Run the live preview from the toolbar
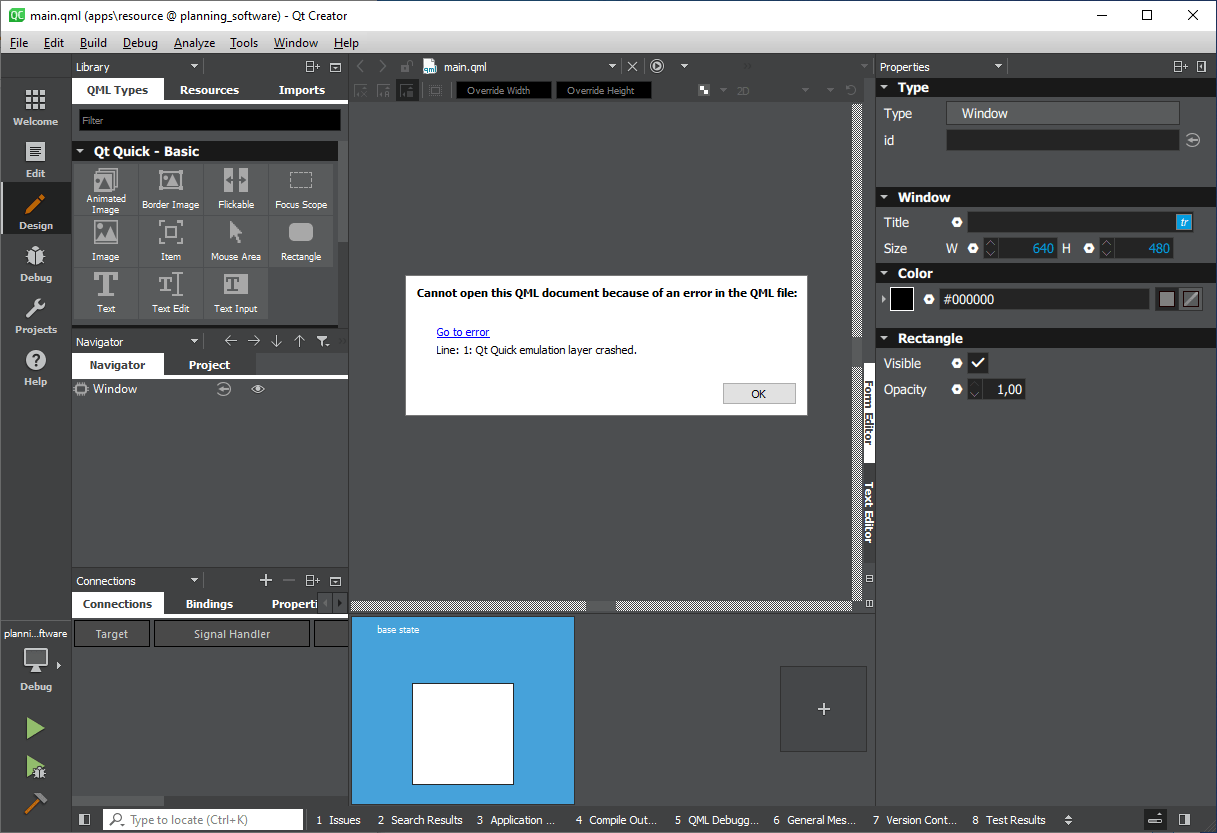The height and width of the screenshot is (833, 1217). (x=656, y=66)
